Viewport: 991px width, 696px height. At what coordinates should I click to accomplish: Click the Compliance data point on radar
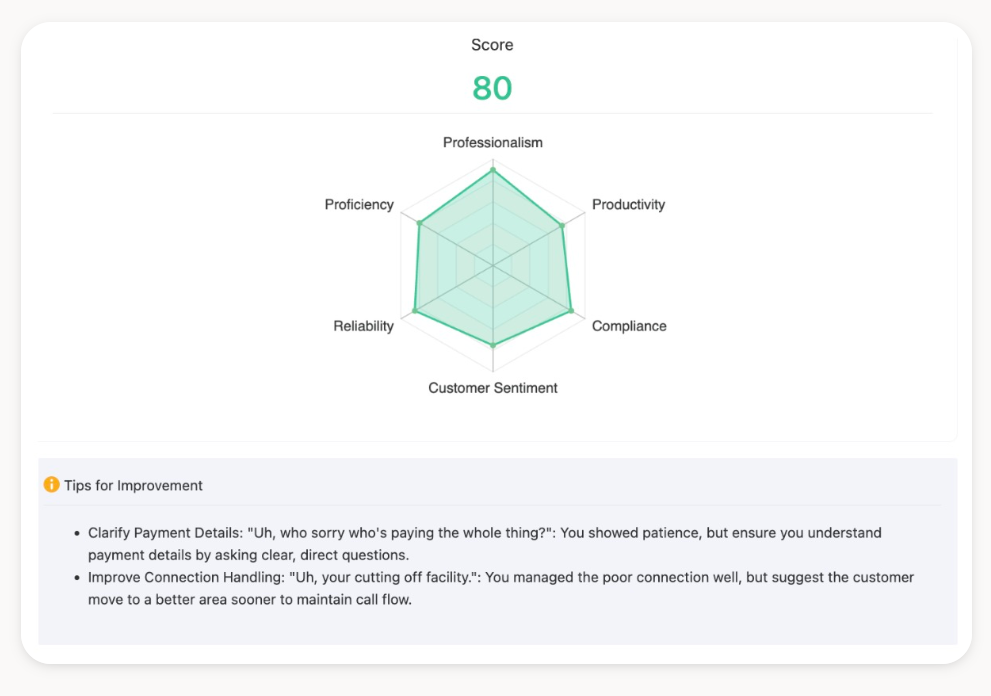coord(571,312)
